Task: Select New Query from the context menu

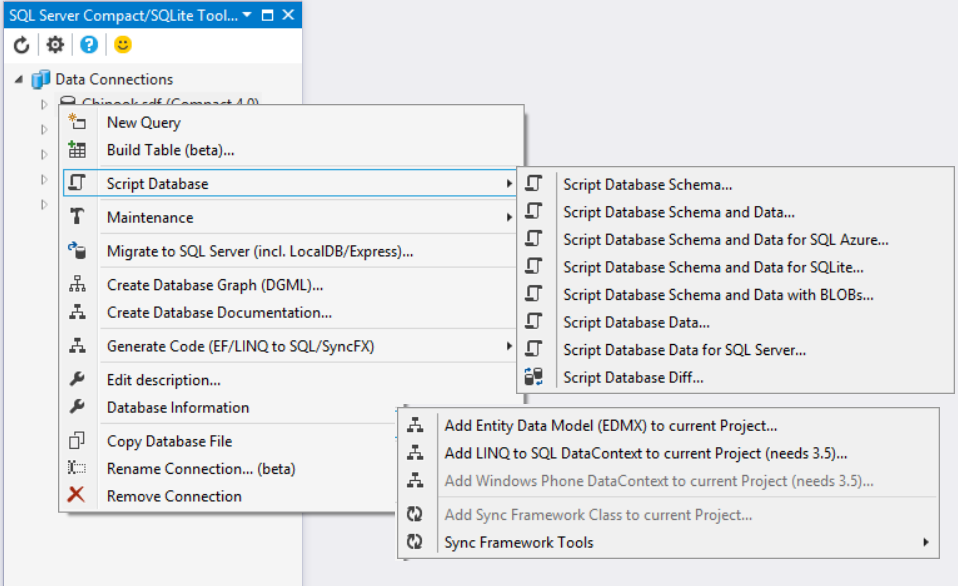Action: click(144, 122)
